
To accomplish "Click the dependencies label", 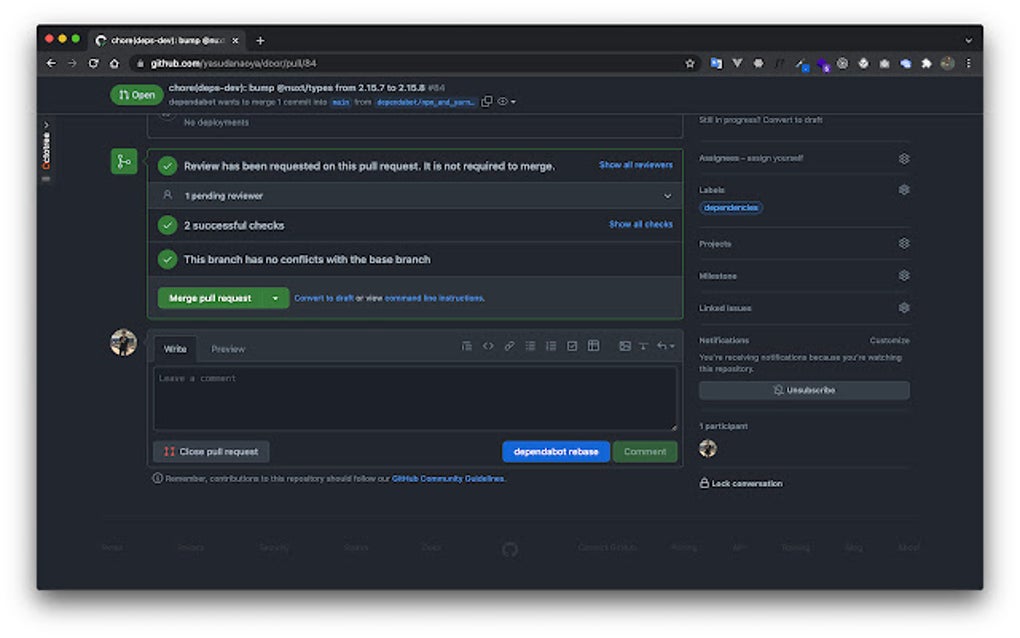I will pyautogui.click(x=731, y=208).
